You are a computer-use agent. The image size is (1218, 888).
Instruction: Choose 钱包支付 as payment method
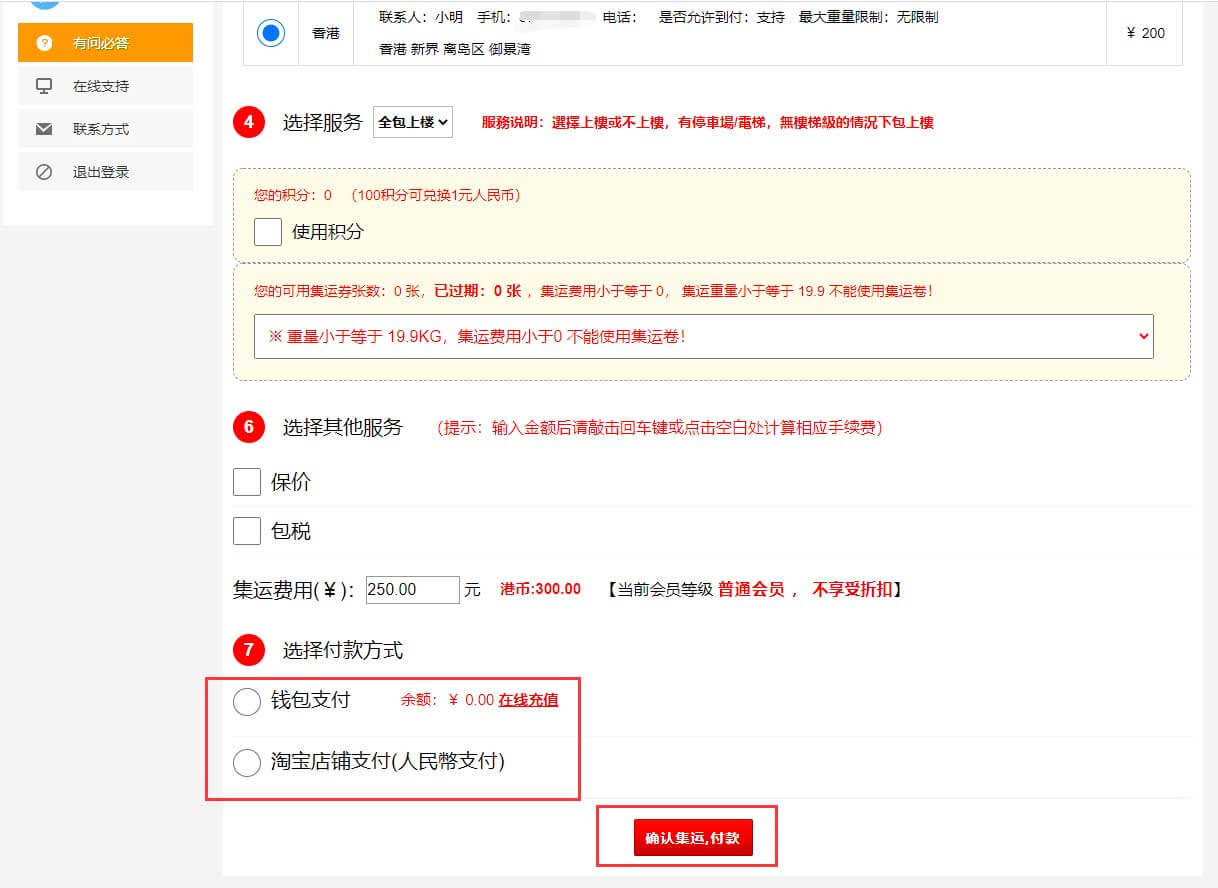pos(247,702)
